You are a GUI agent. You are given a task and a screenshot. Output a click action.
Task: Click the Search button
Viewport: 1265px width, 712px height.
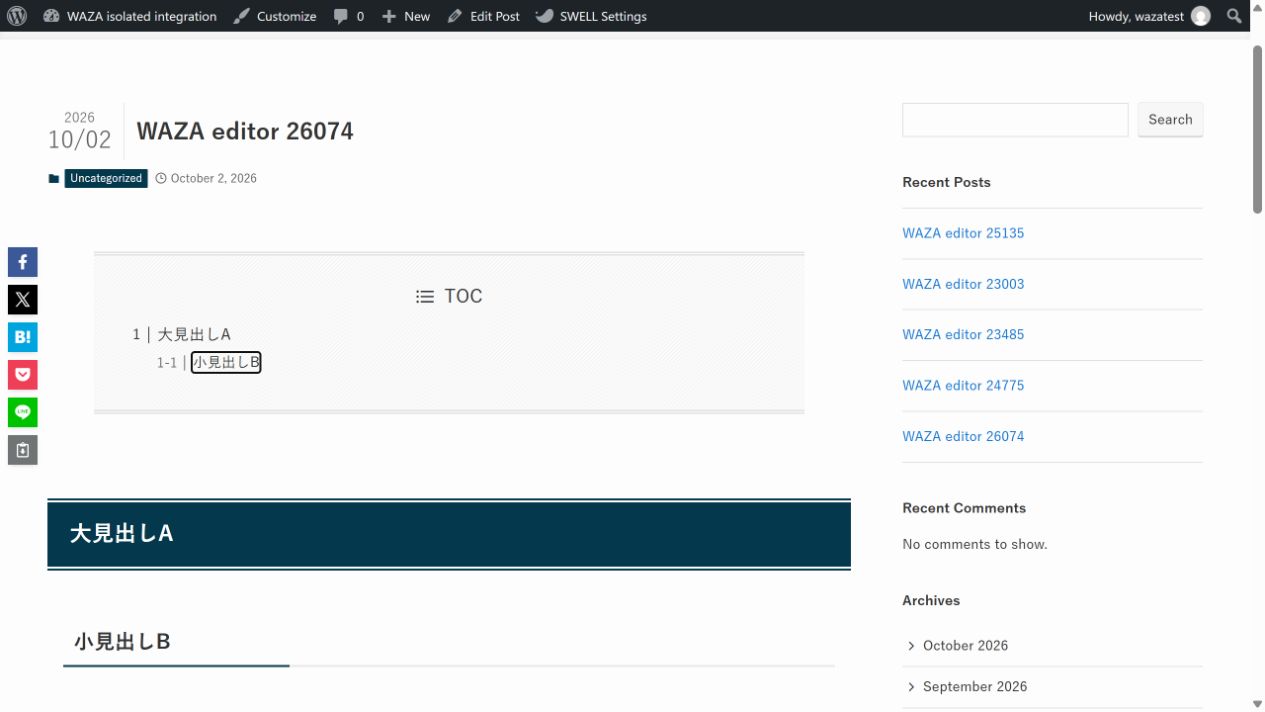(x=1170, y=119)
